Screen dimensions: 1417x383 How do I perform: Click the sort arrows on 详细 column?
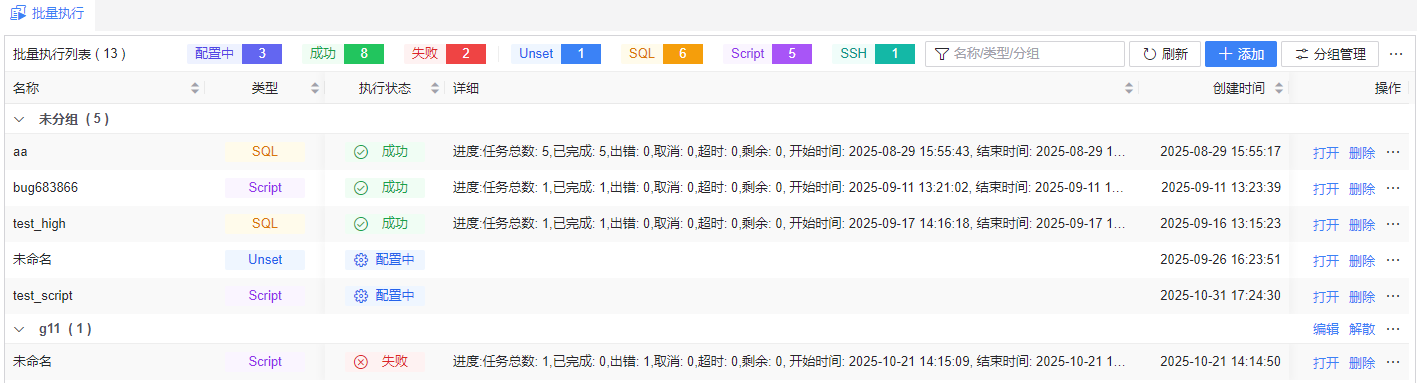(1129, 88)
